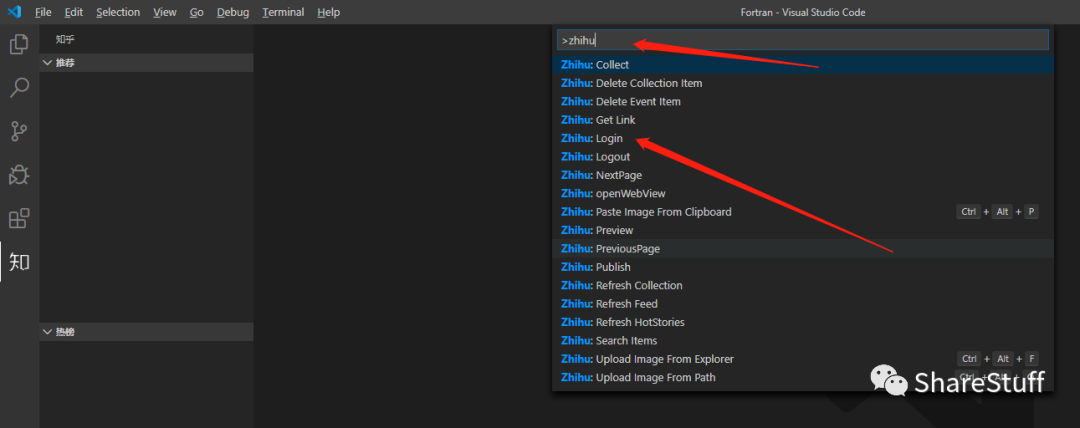1080x428 pixels.
Task: Open the Go menu
Action: [197, 12]
